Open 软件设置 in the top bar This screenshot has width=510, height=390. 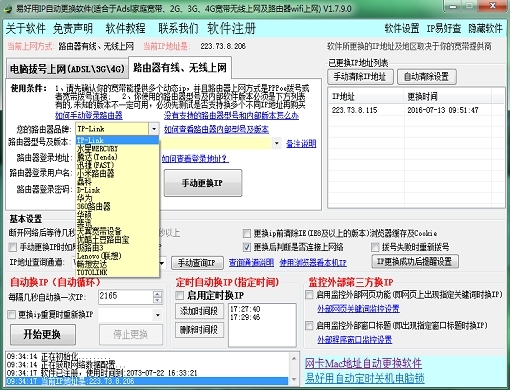tap(402, 29)
